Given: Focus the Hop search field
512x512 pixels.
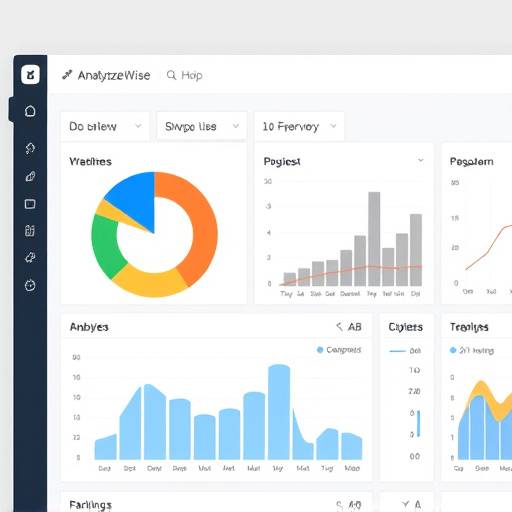Looking at the screenshot, I should (x=192, y=75).
